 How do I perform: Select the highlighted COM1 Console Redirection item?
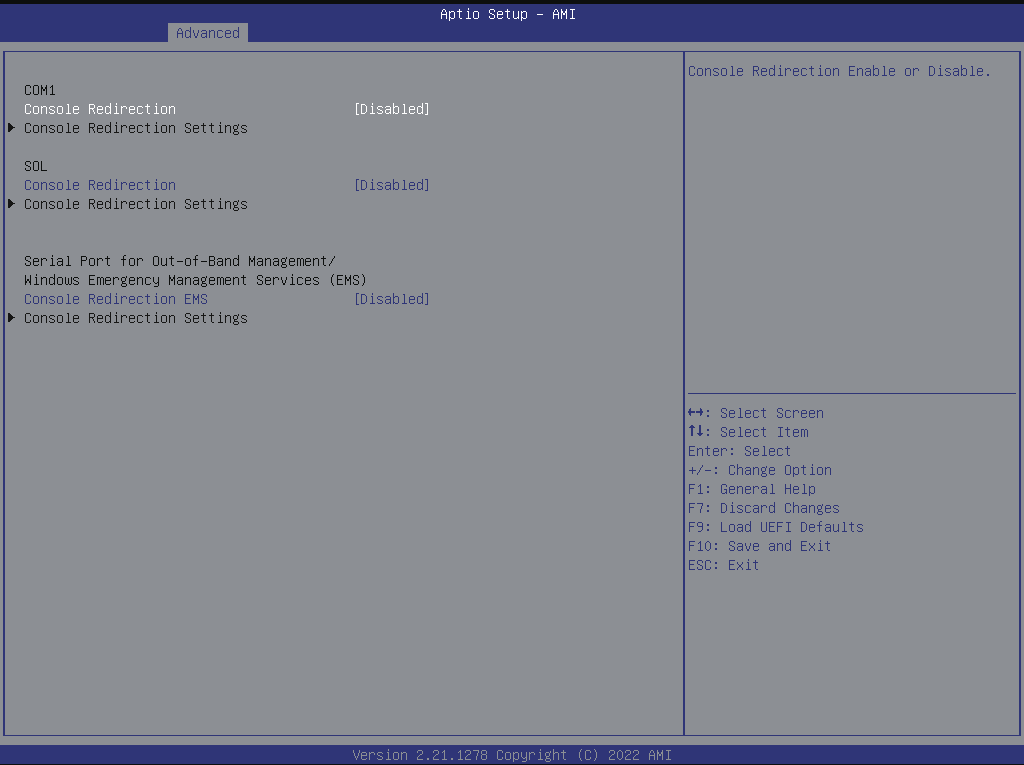point(100,109)
